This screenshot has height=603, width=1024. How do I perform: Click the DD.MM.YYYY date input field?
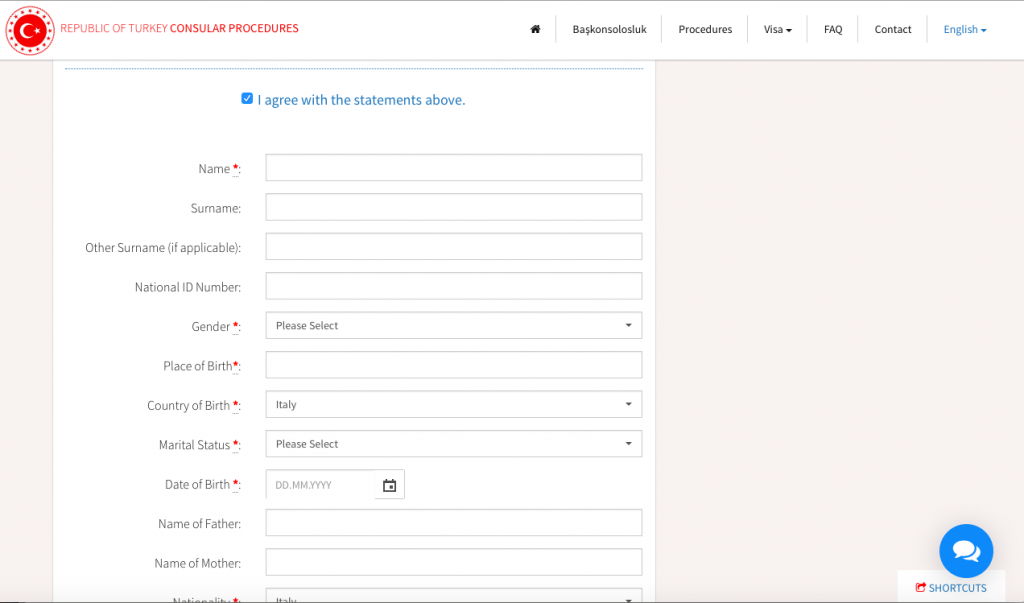pos(320,484)
